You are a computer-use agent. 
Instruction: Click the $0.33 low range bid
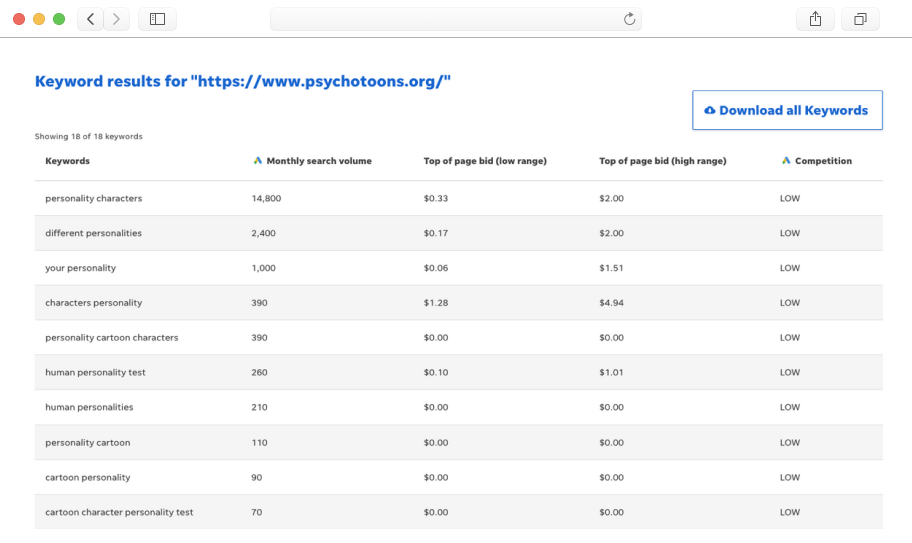[x=436, y=198]
